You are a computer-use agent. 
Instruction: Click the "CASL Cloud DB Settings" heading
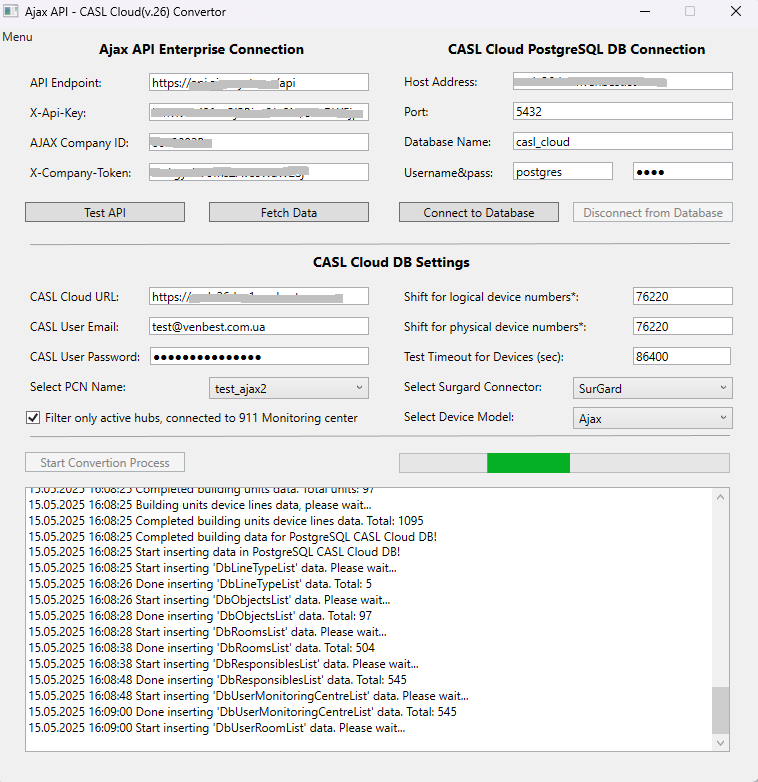(391, 262)
